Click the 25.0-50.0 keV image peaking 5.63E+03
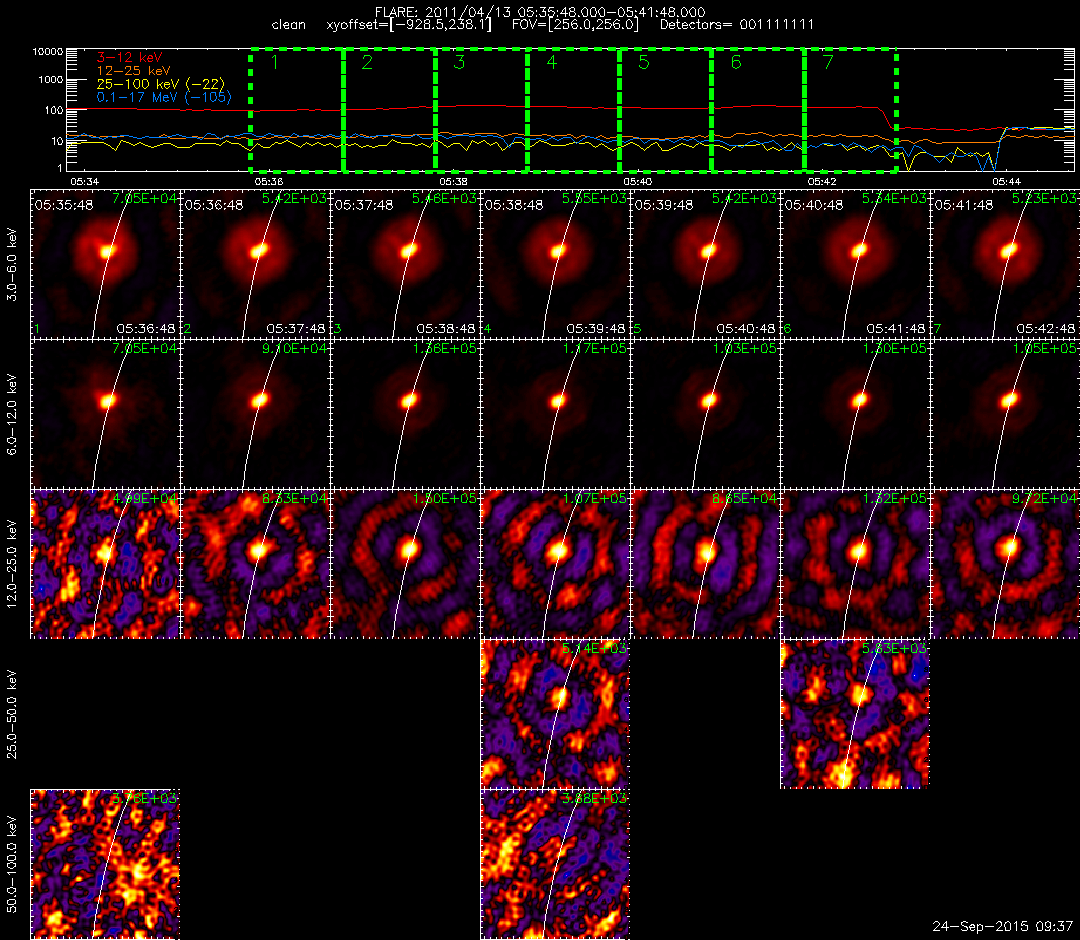 pyautogui.click(x=855, y=714)
